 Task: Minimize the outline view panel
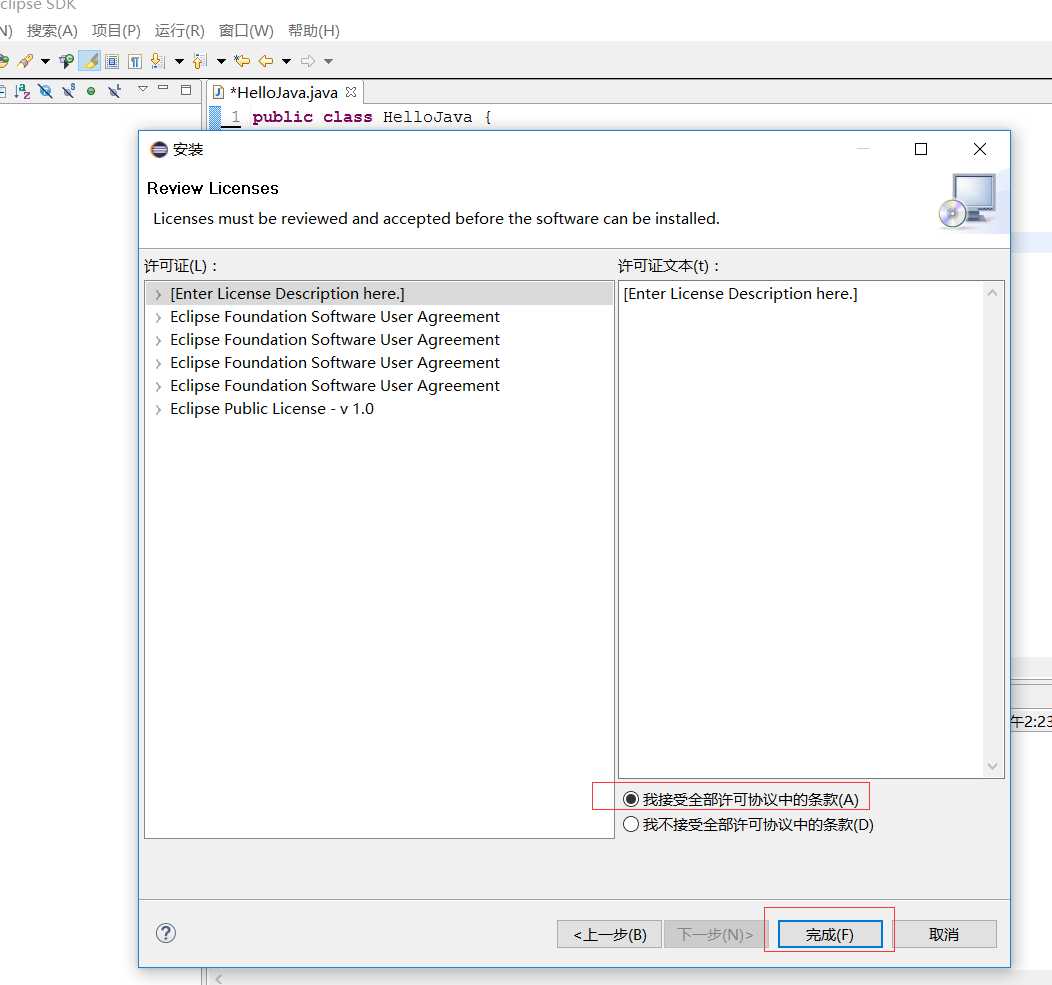pos(163,88)
